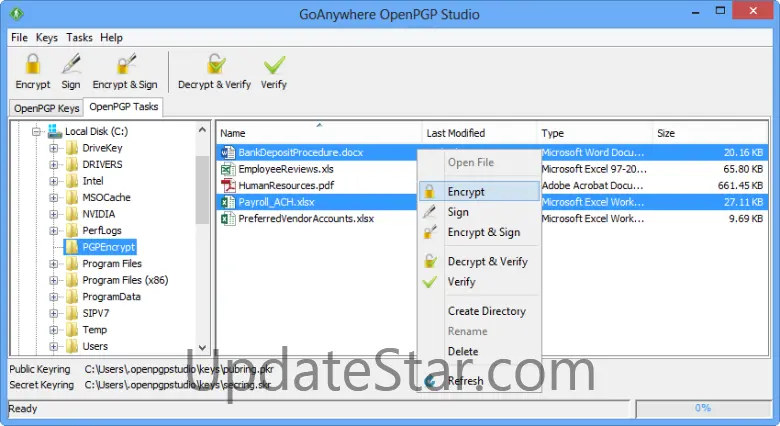The image size is (780, 426).
Task: Click the Users folder icon
Action: [x=73, y=346]
